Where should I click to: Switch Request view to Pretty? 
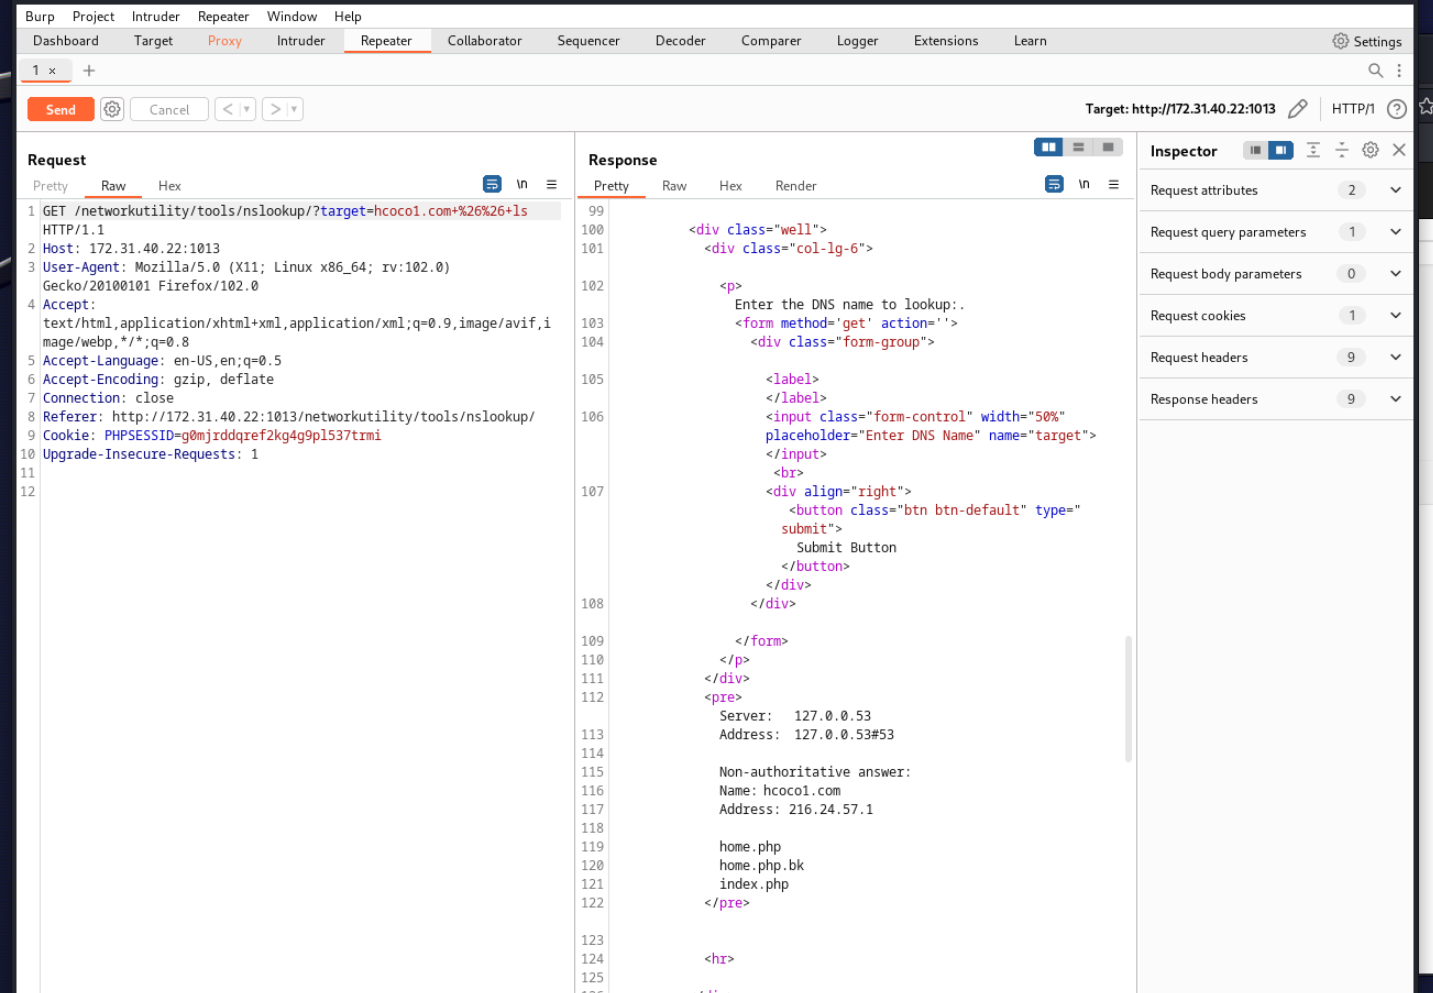coord(50,186)
